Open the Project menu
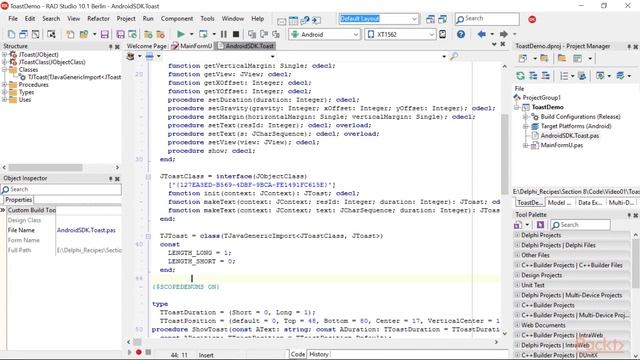640x360 pixels. click(126, 19)
